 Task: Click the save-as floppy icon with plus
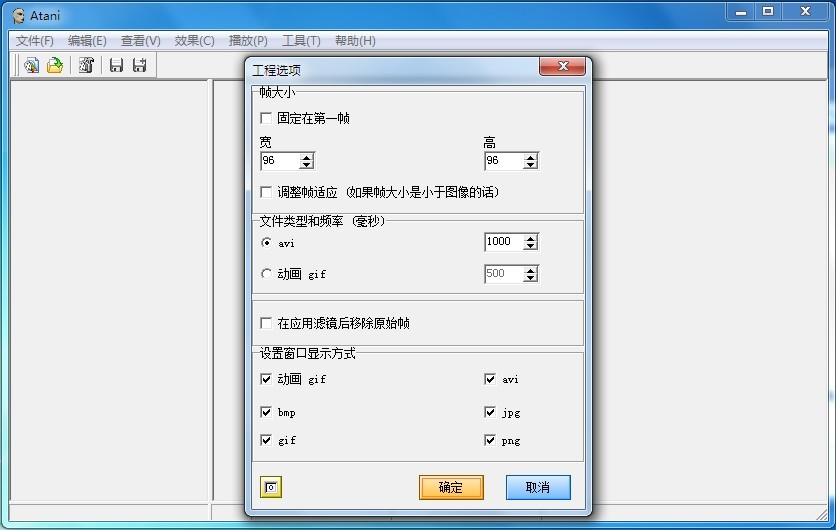tap(140, 66)
